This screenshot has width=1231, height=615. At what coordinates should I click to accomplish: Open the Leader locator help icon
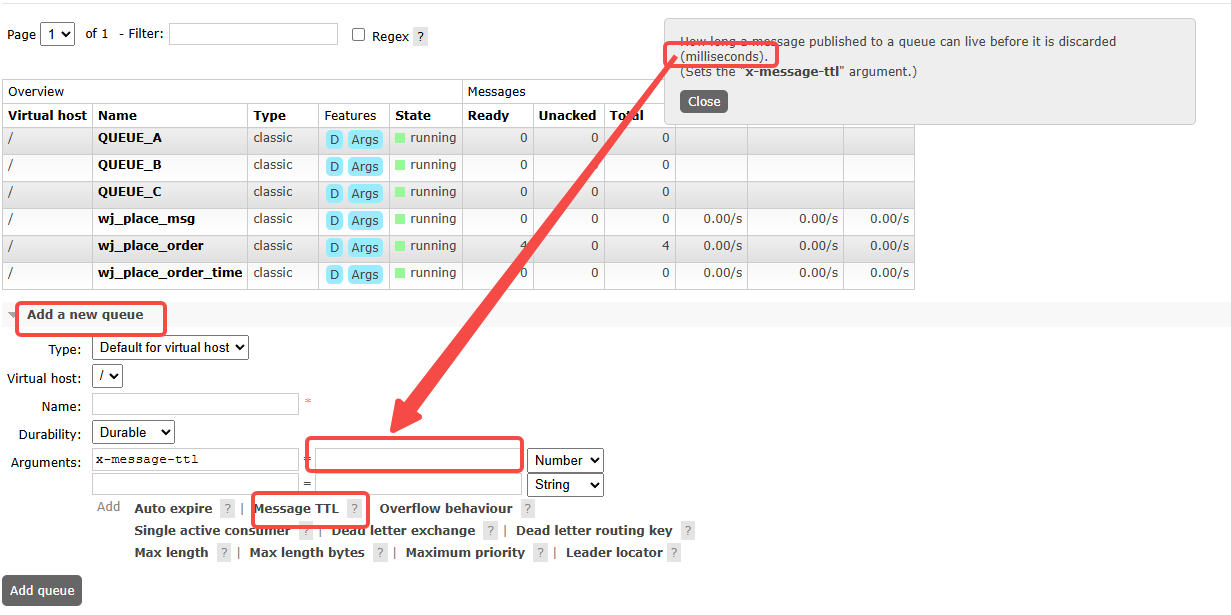pos(674,553)
